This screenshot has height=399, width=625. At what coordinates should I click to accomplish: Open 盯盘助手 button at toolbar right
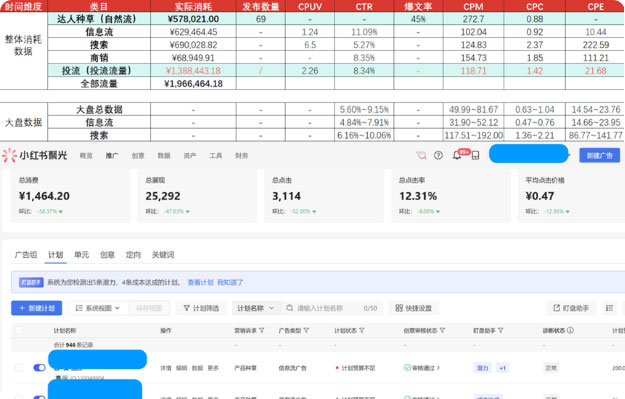click(571, 308)
